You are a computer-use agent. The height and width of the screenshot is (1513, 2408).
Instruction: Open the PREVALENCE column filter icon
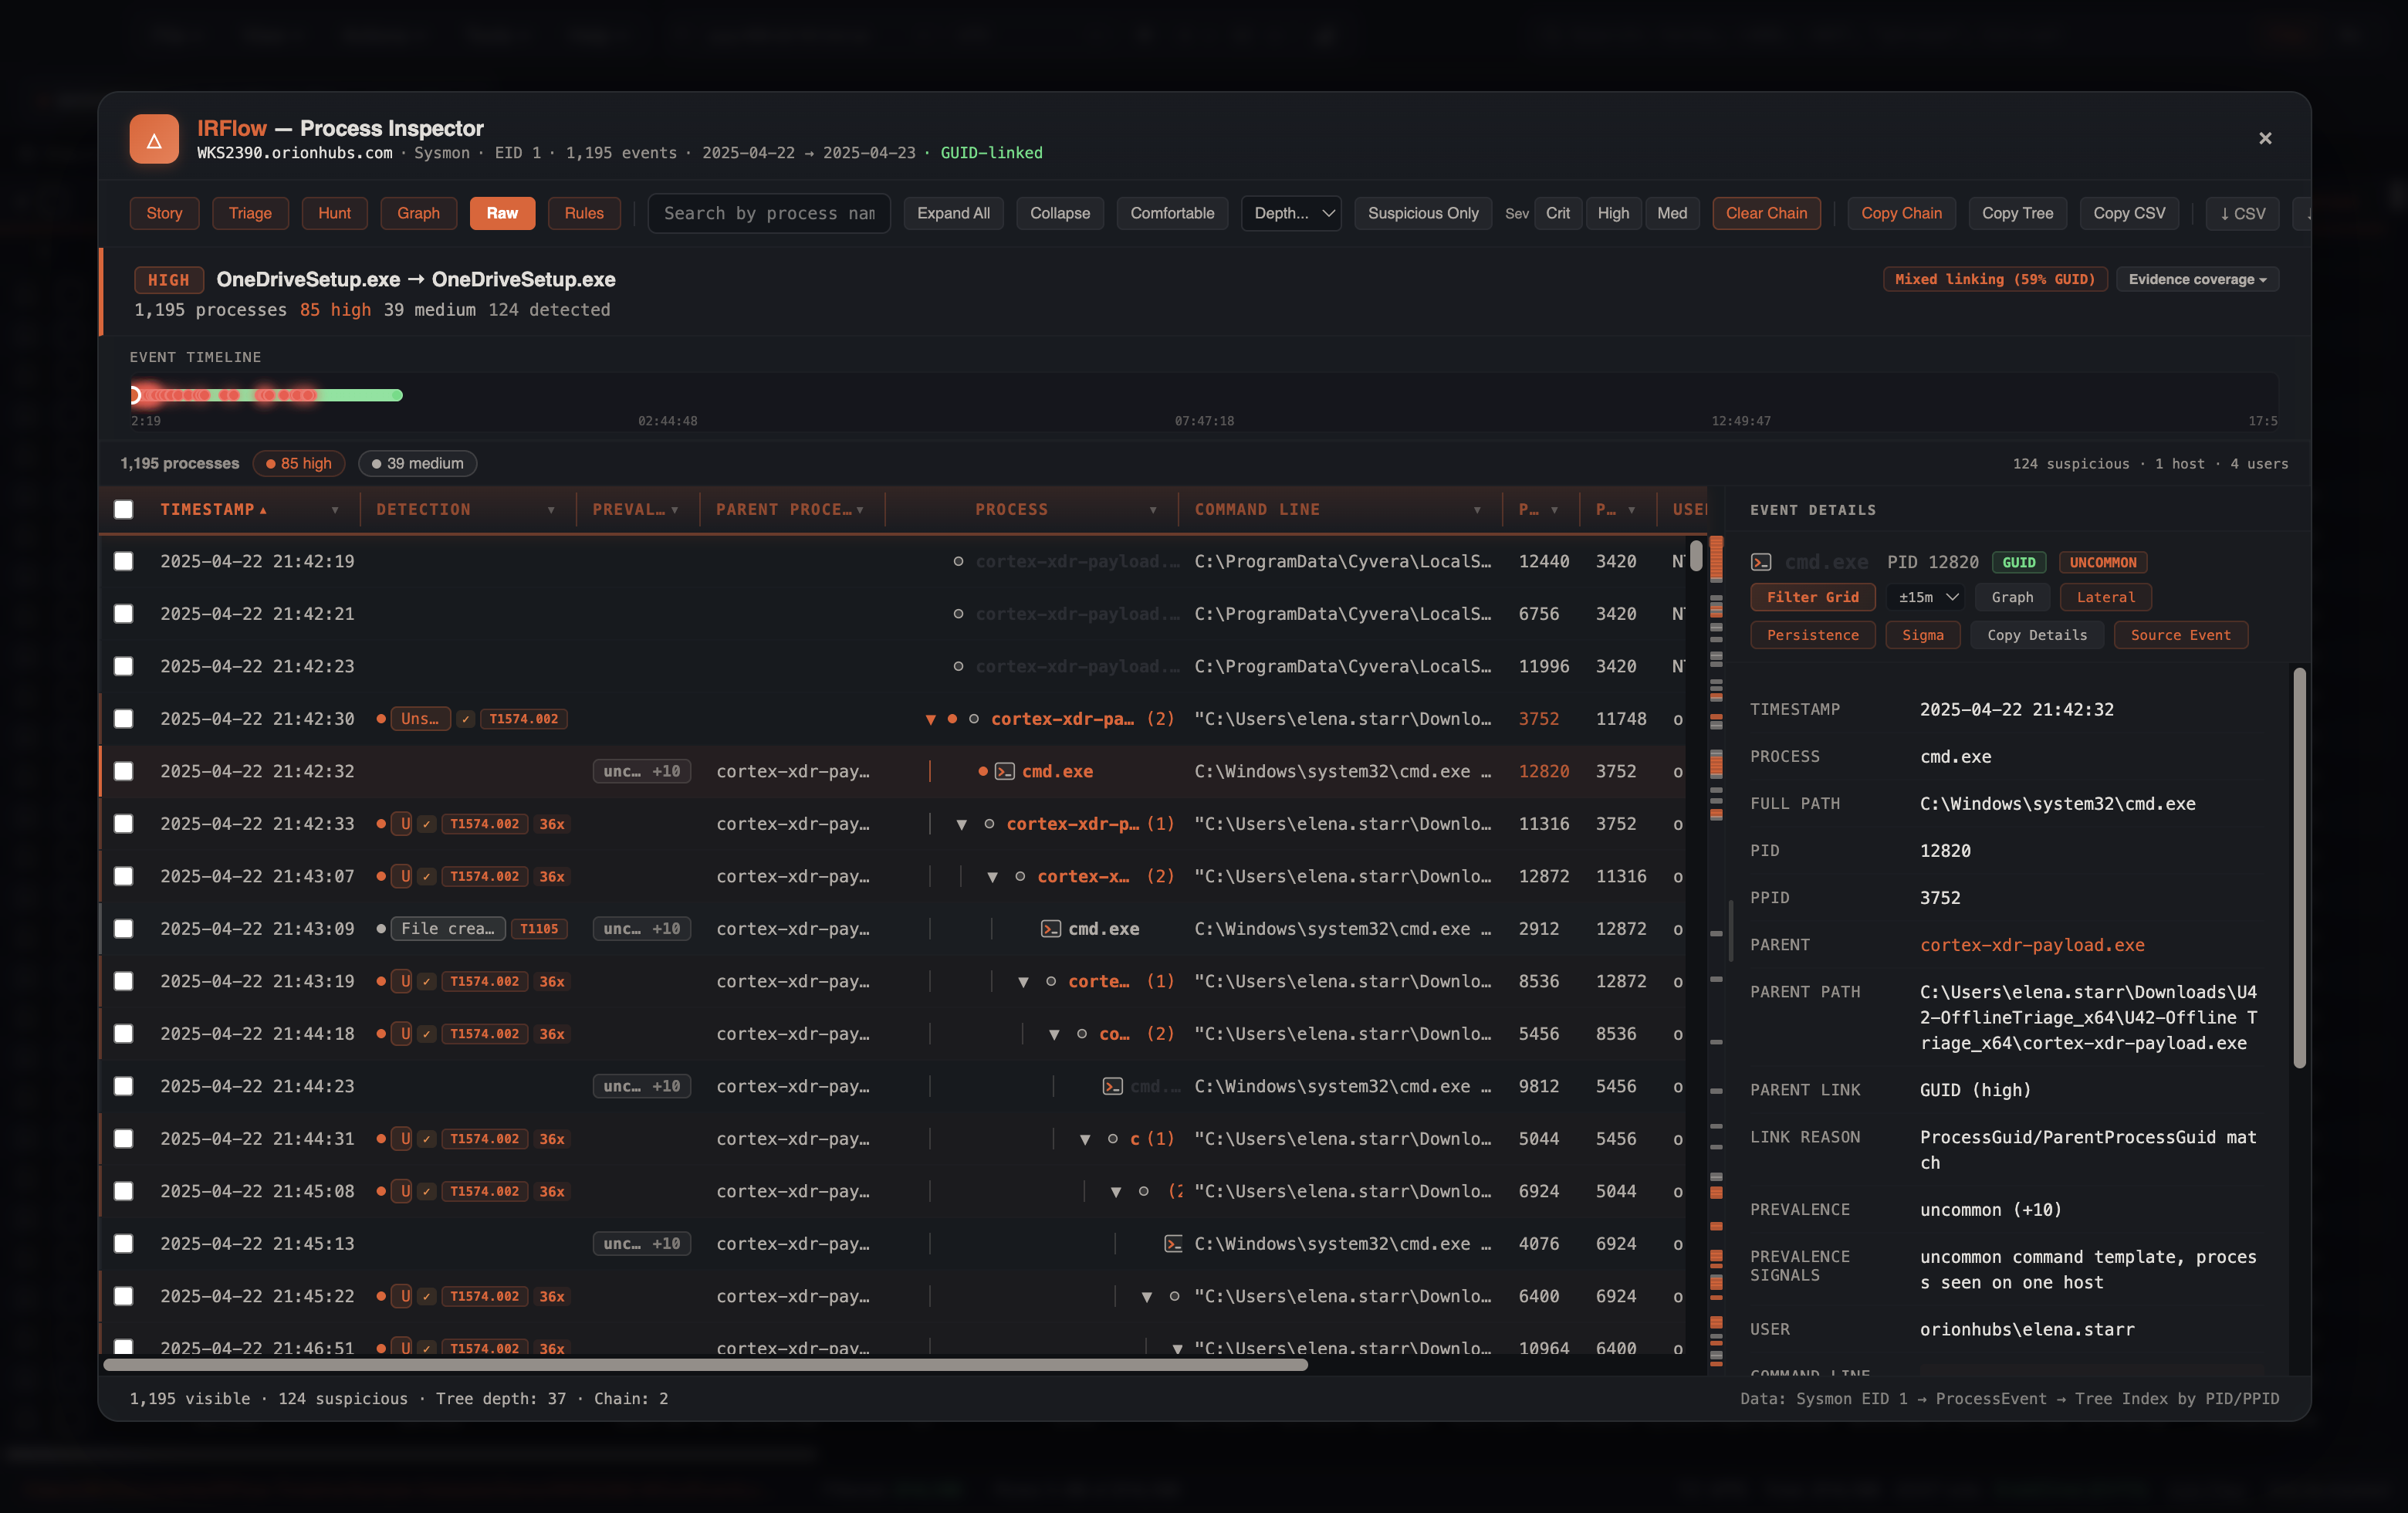click(675, 510)
